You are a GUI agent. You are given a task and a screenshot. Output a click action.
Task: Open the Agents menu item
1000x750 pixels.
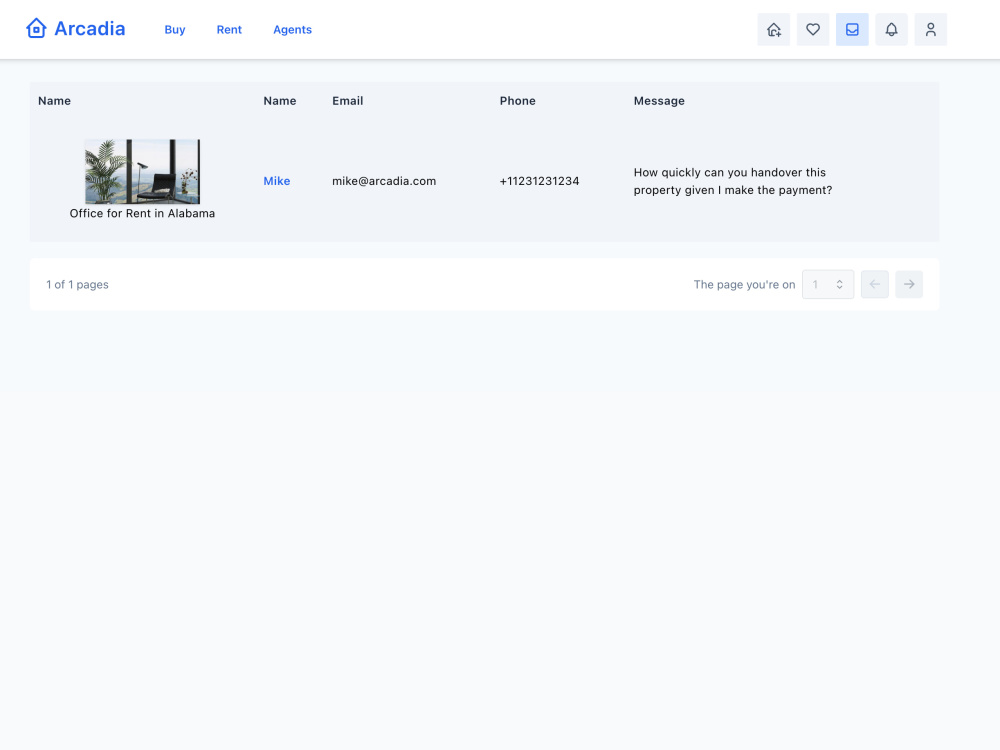click(x=292, y=29)
